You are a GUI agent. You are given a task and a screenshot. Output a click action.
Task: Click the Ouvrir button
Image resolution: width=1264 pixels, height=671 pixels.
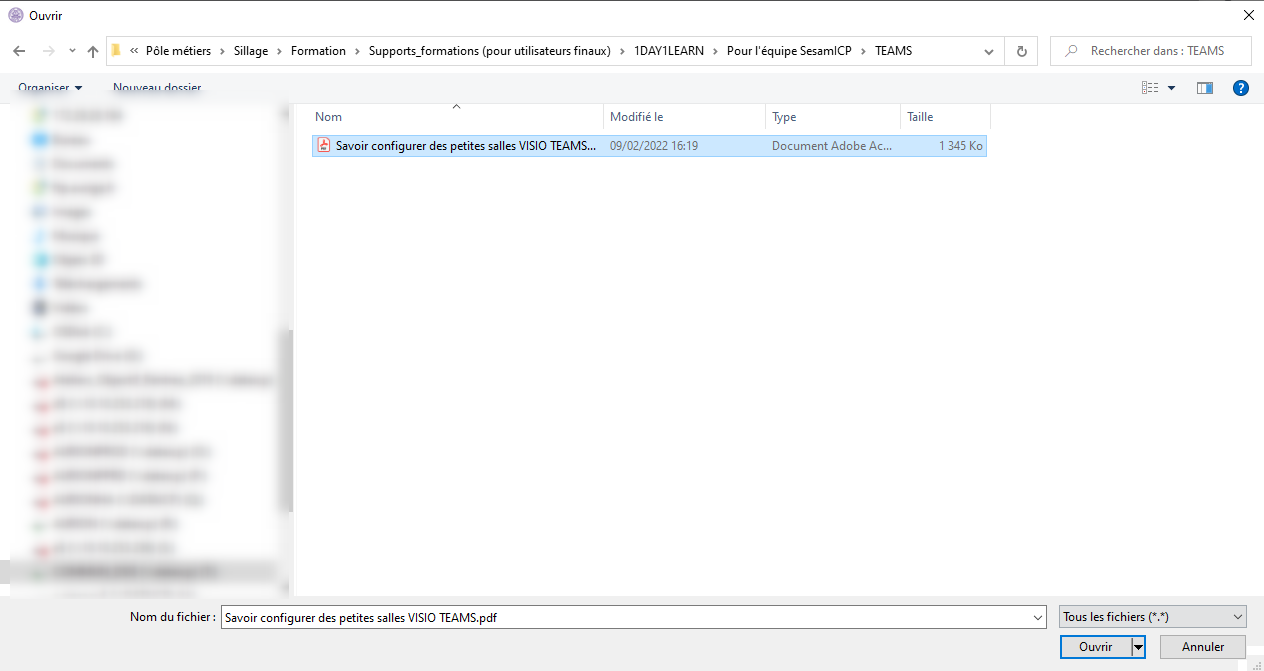(1095, 647)
